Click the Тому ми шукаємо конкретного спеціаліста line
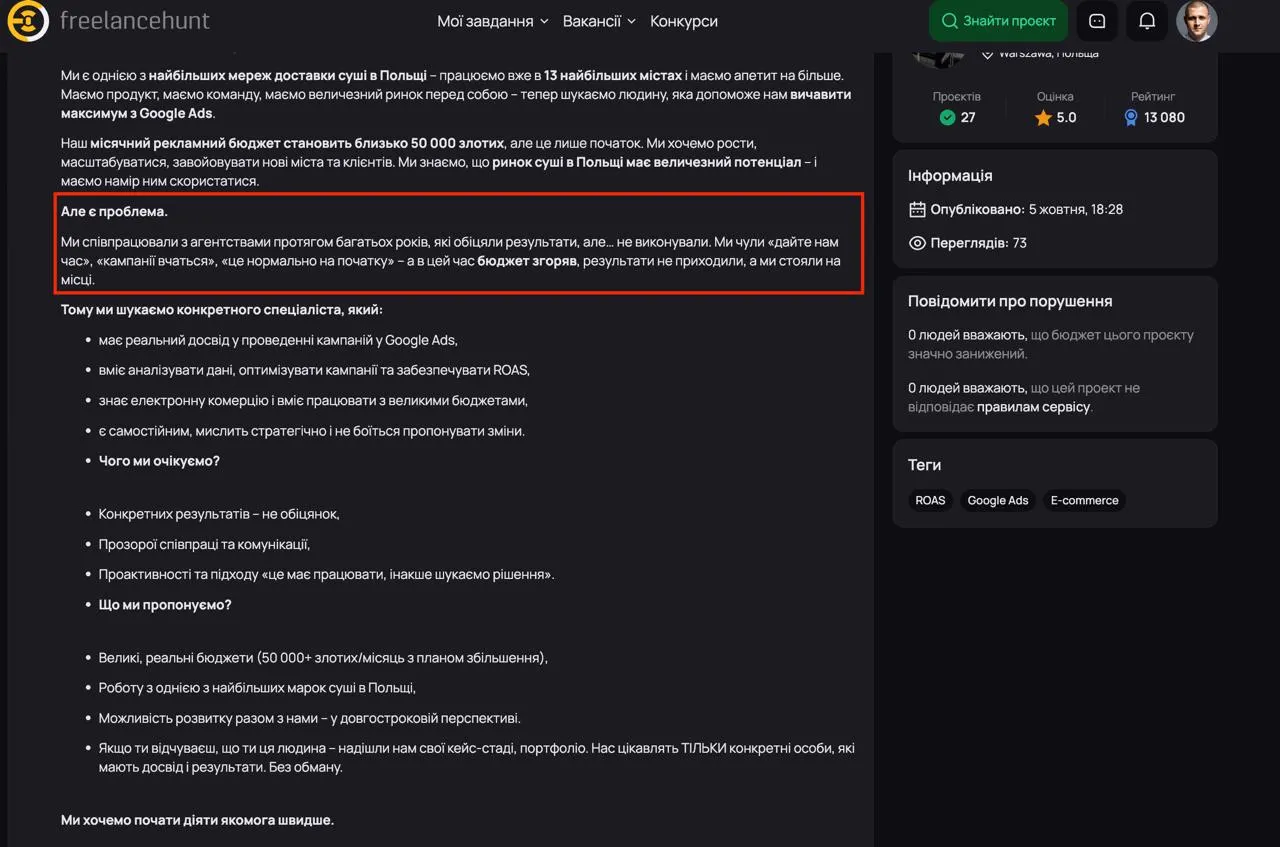 (x=222, y=310)
